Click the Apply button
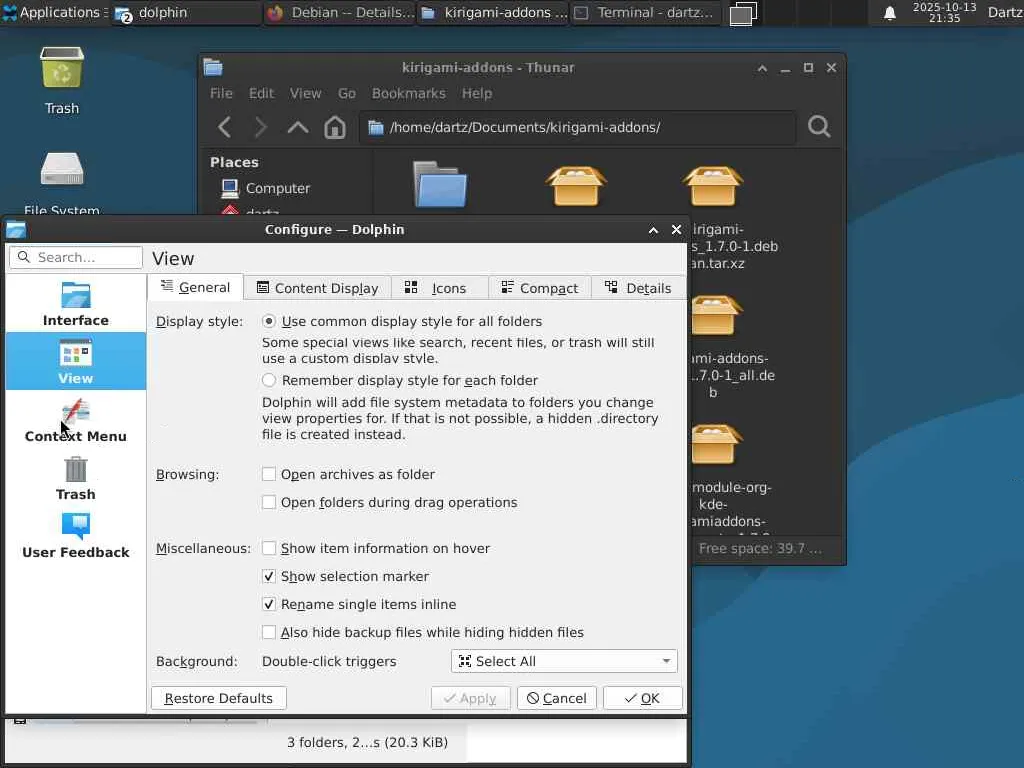 pos(470,698)
